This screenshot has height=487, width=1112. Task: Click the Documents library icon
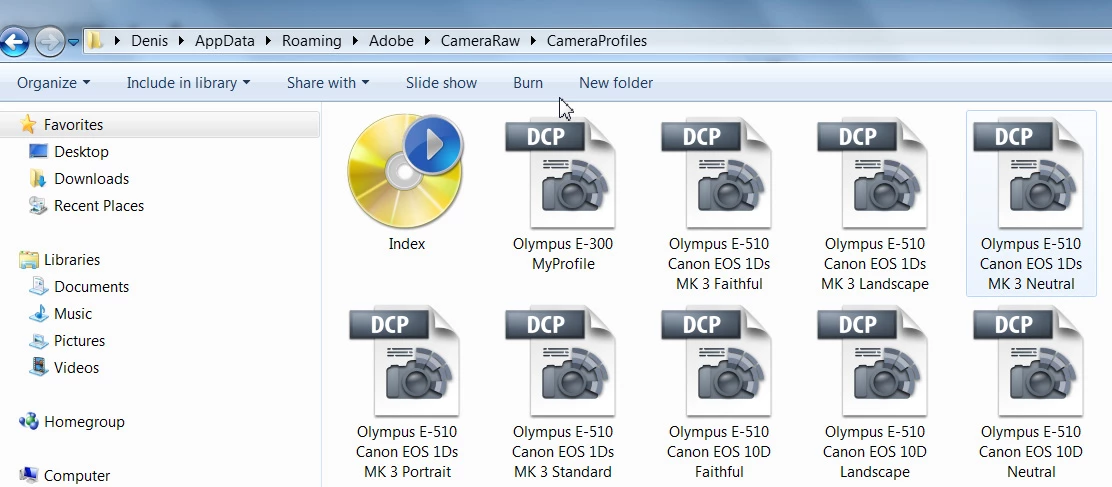pos(38,286)
